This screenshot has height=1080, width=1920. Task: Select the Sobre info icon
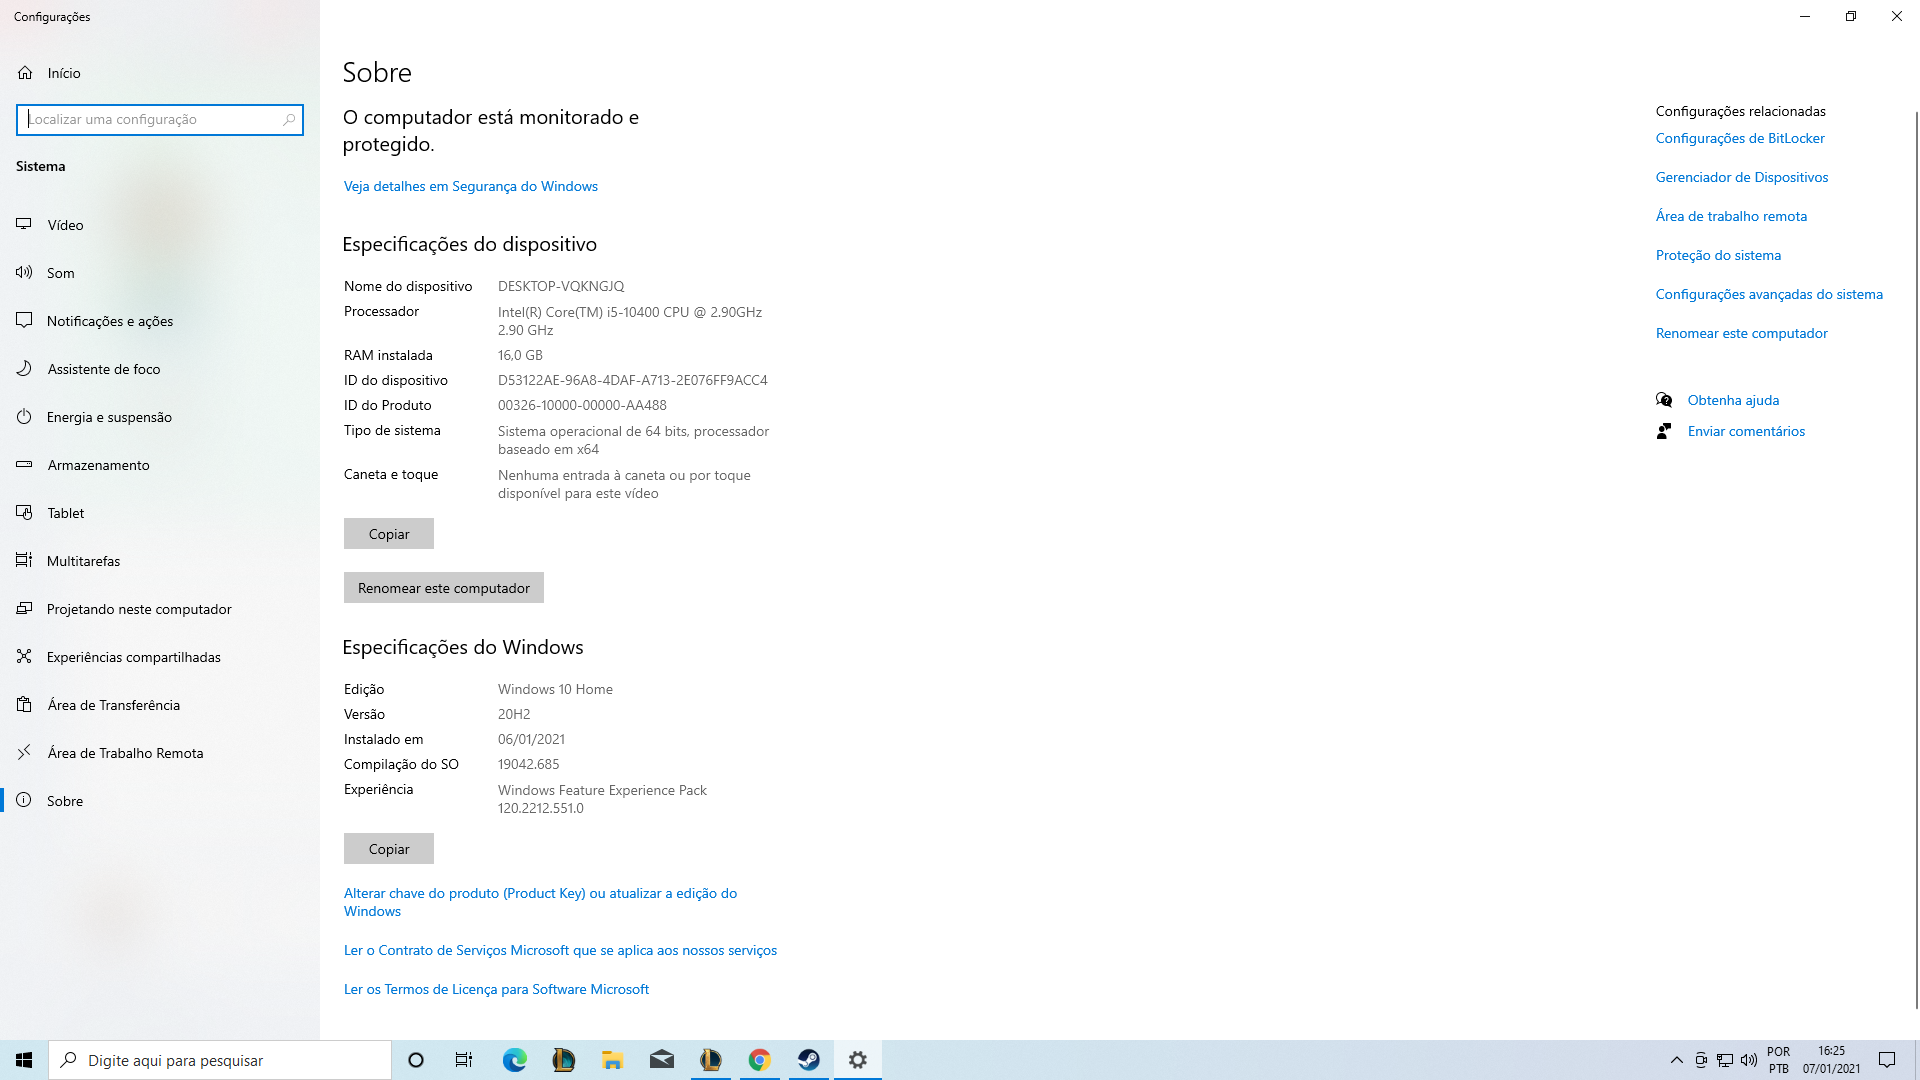click(x=24, y=800)
